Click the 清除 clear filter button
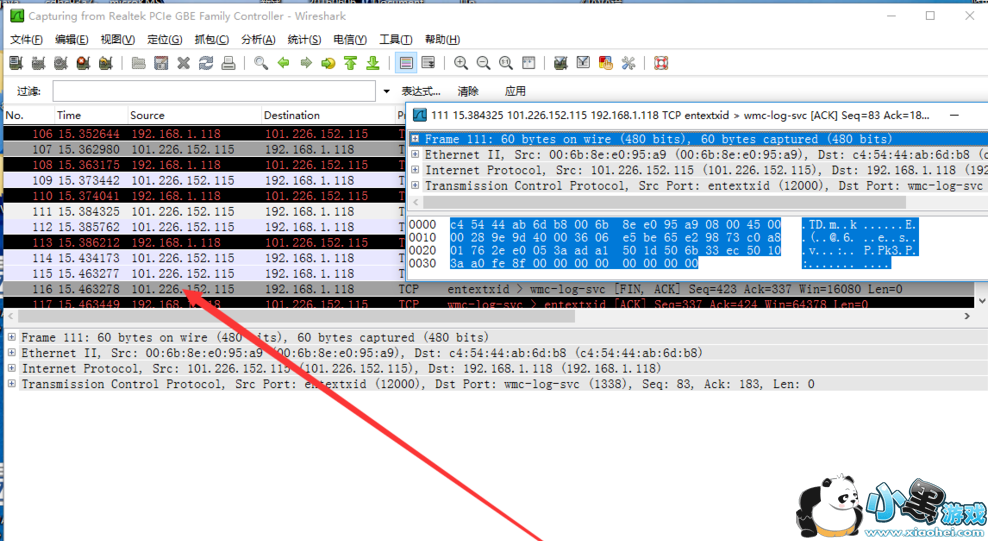The height and width of the screenshot is (541, 988). [x=468, y=91]
